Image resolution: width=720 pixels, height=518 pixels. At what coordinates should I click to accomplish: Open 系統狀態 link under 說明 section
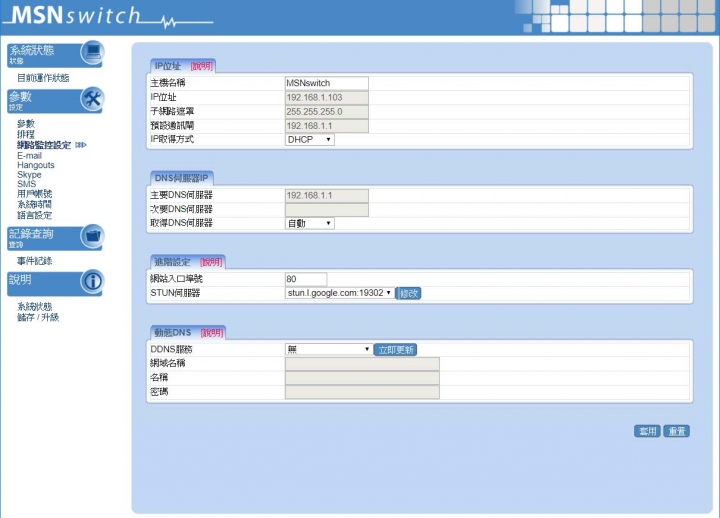34,306
